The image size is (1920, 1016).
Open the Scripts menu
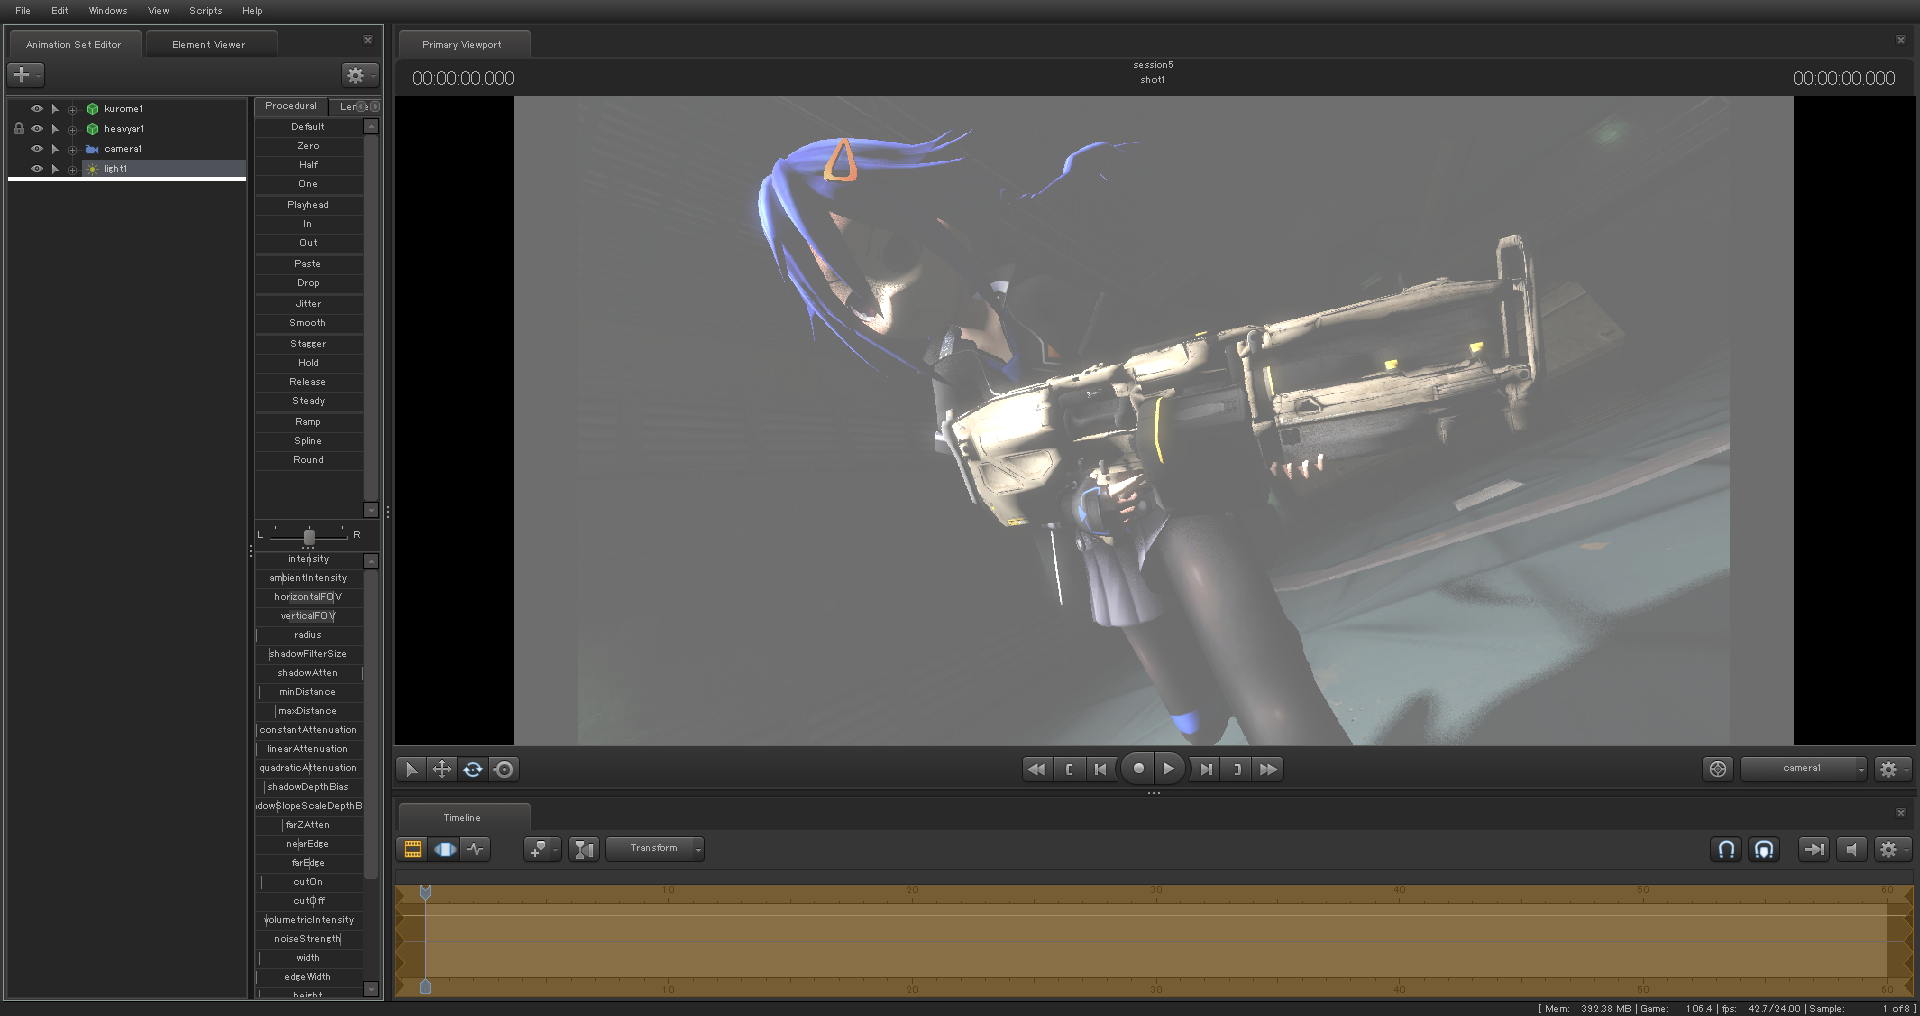(x=206, y=11)
